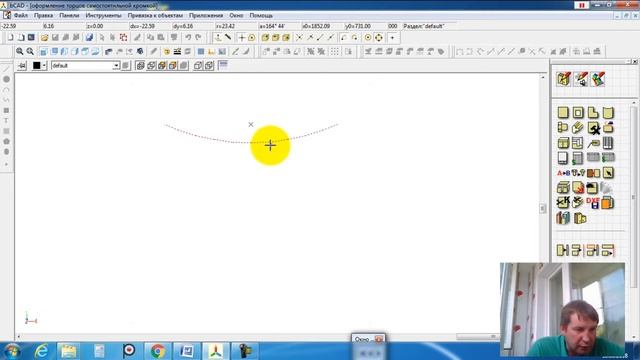This screenshot has width=640, height=360.
Task: Click the Undo arrow icon
Action: [188, 38]
